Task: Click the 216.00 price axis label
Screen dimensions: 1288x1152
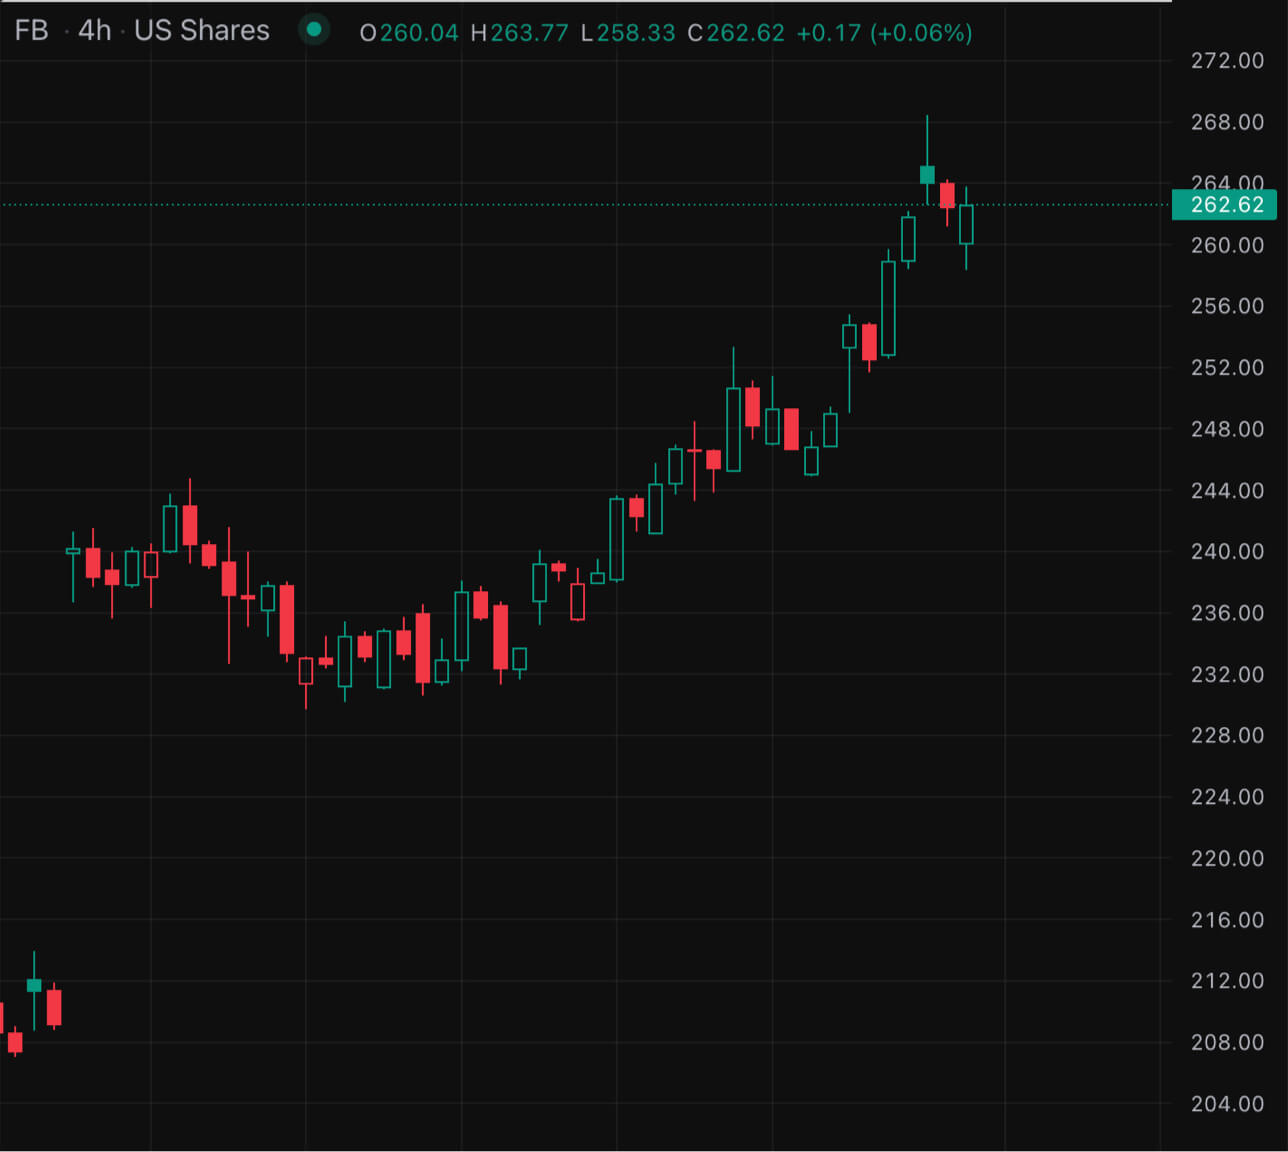Action: click(1227, 920)
